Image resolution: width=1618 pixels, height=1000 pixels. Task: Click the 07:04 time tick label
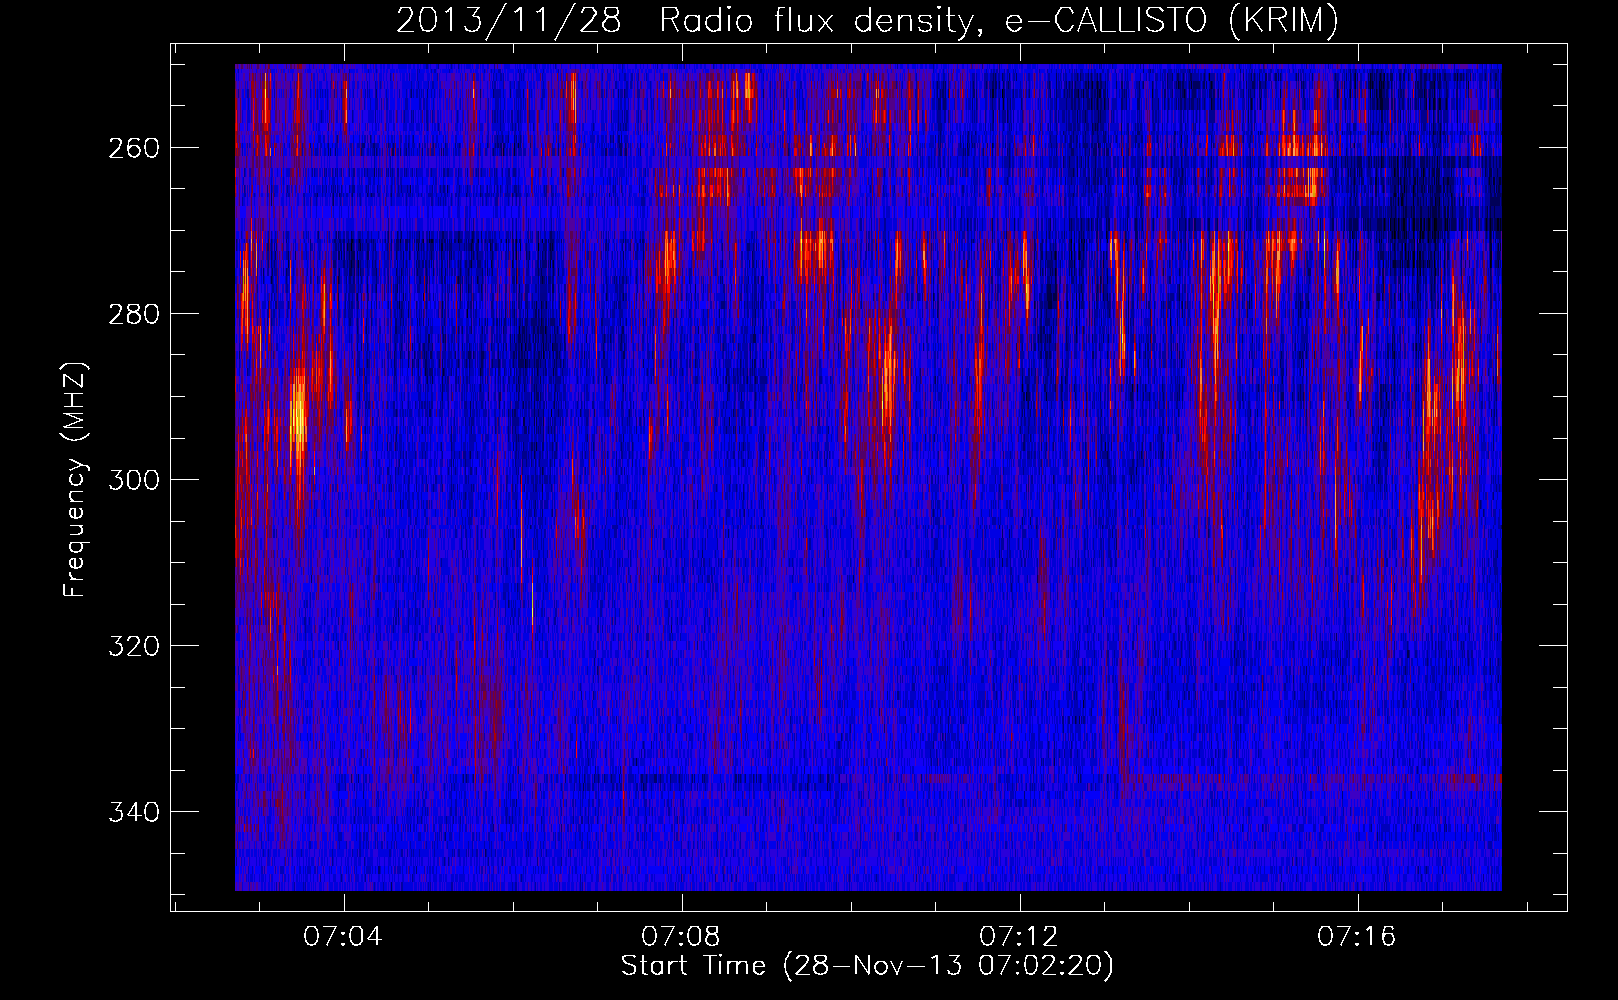344,937
